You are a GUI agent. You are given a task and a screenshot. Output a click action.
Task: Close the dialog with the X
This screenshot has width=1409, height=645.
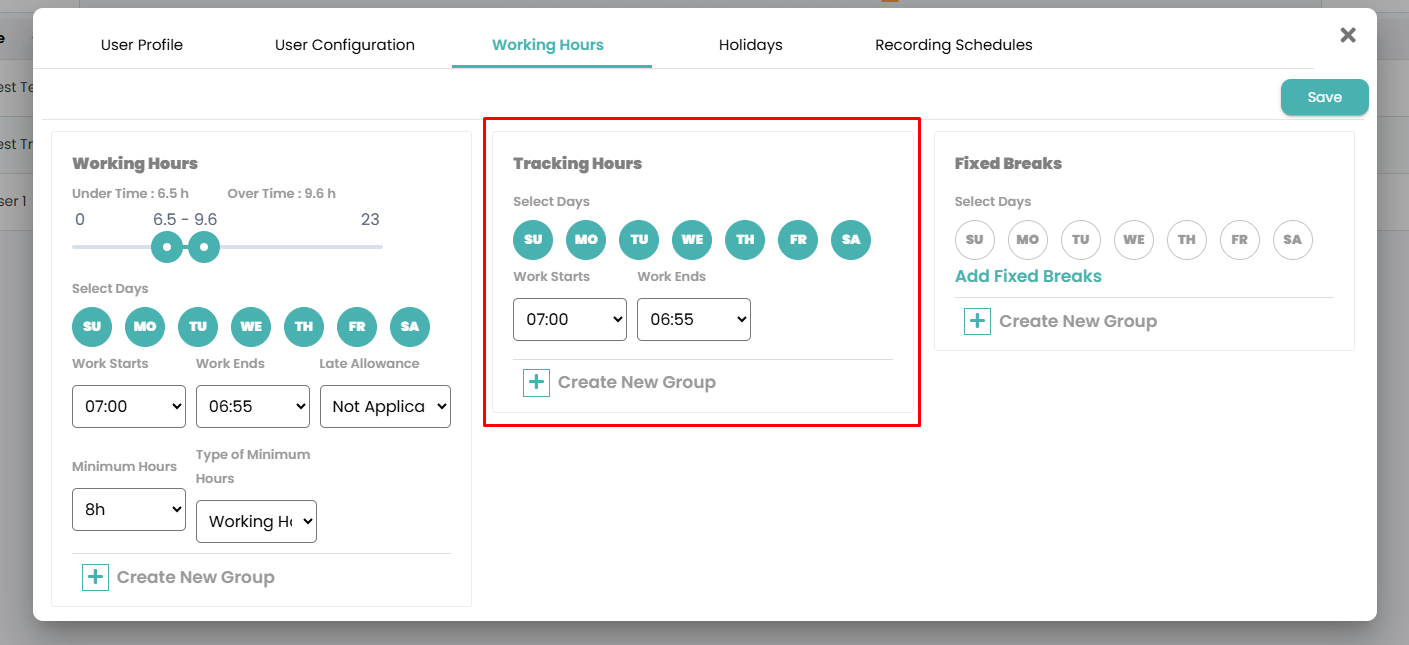pyautogui.click(x=1348, y=35)
